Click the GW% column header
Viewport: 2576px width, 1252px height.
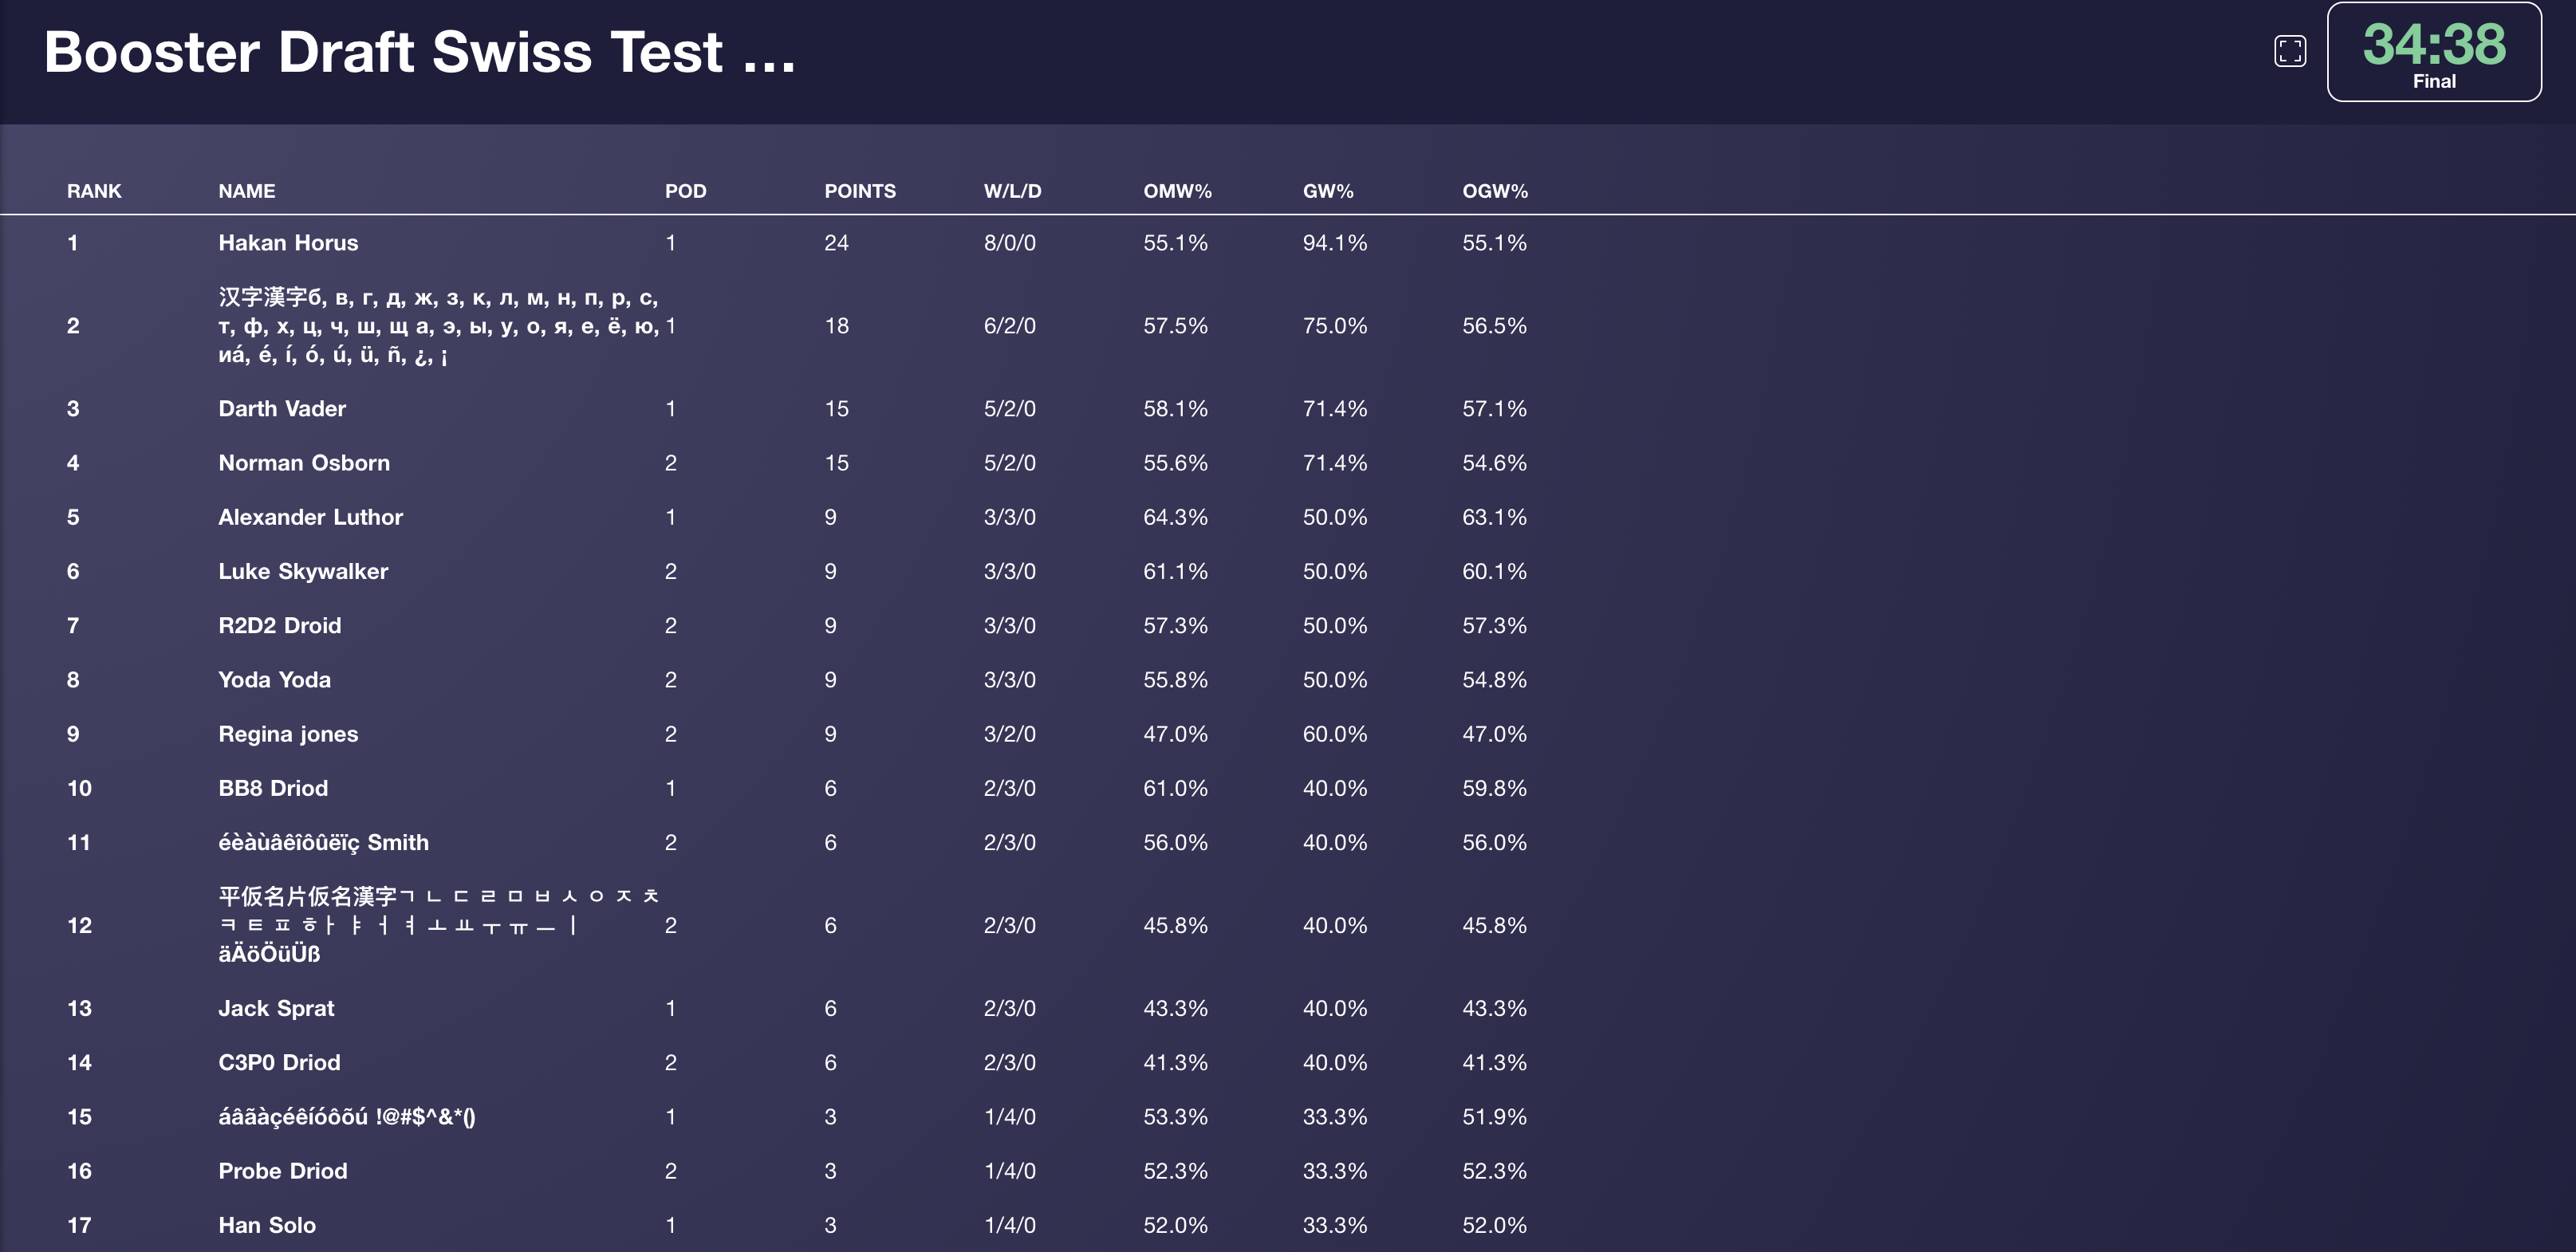[1327, 191]
